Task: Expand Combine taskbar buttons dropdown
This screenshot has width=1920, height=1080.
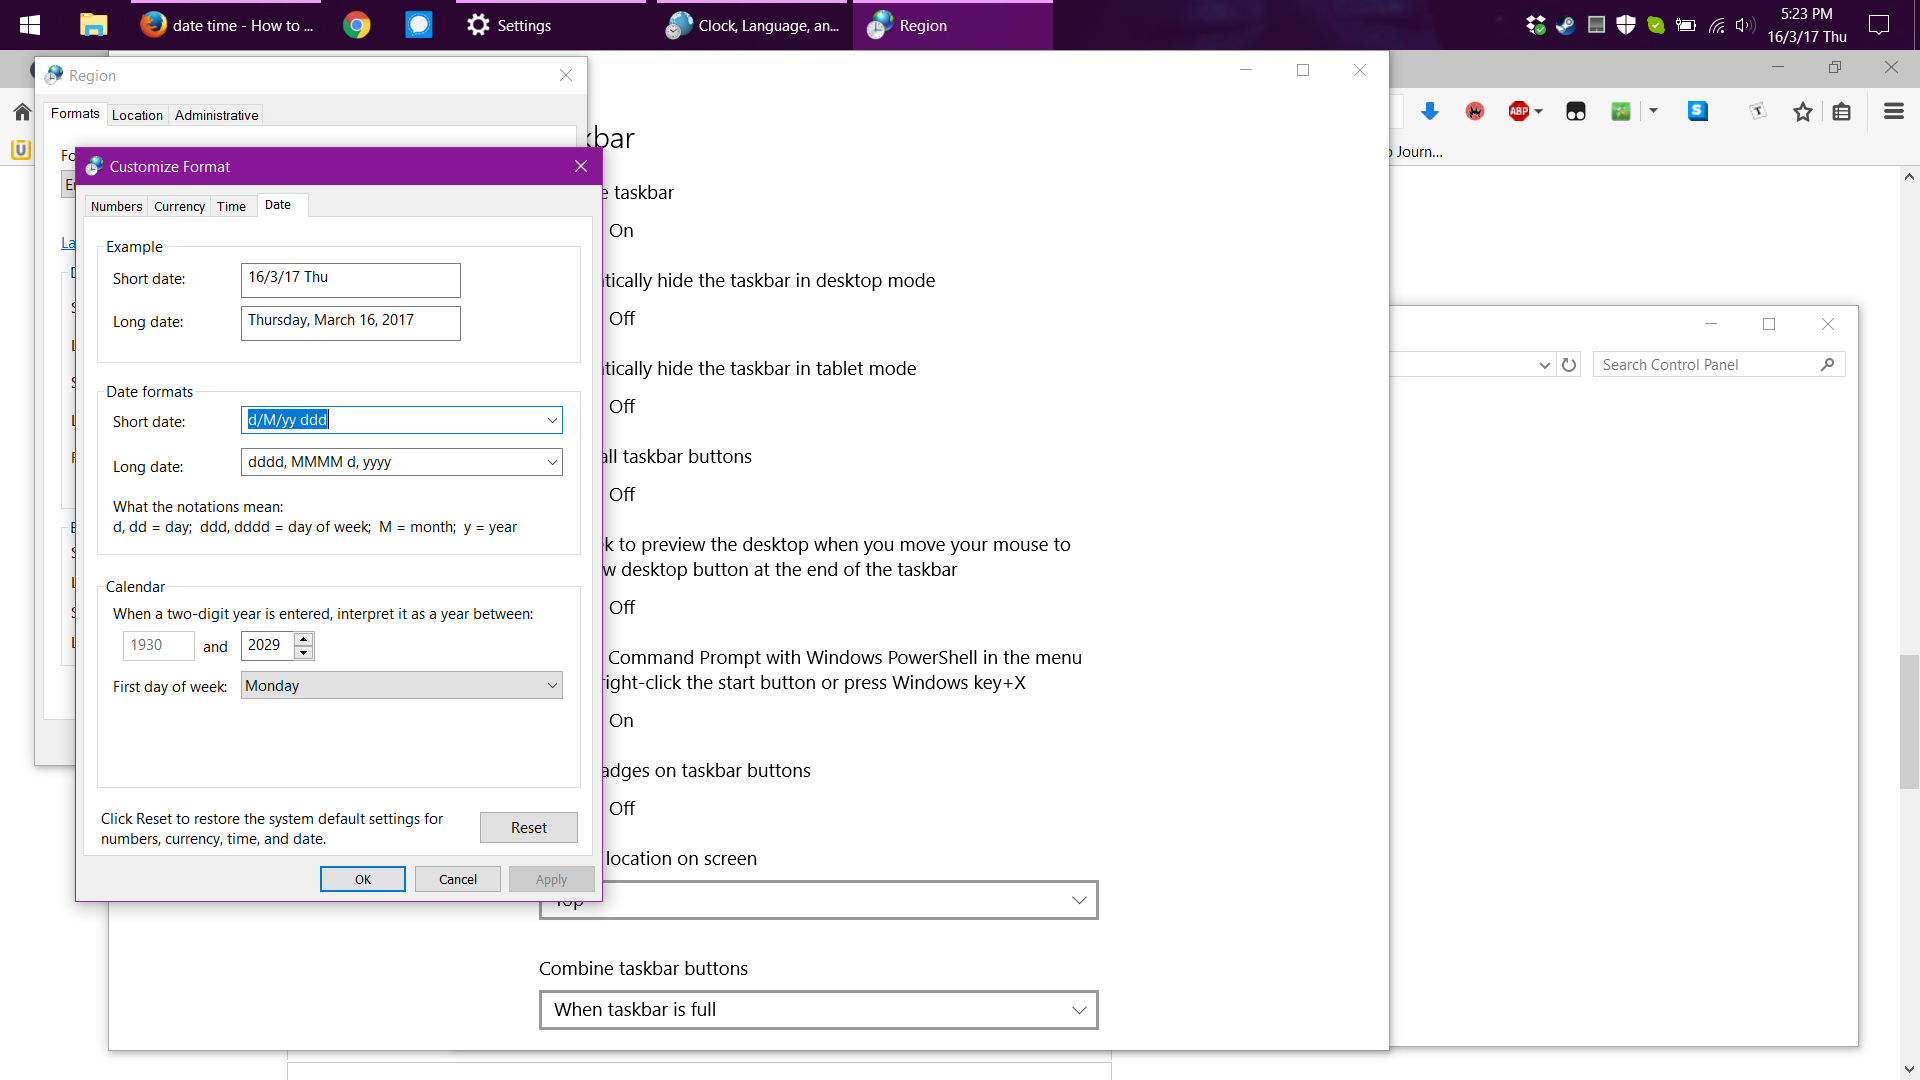Action: tap(1079, 1010)
